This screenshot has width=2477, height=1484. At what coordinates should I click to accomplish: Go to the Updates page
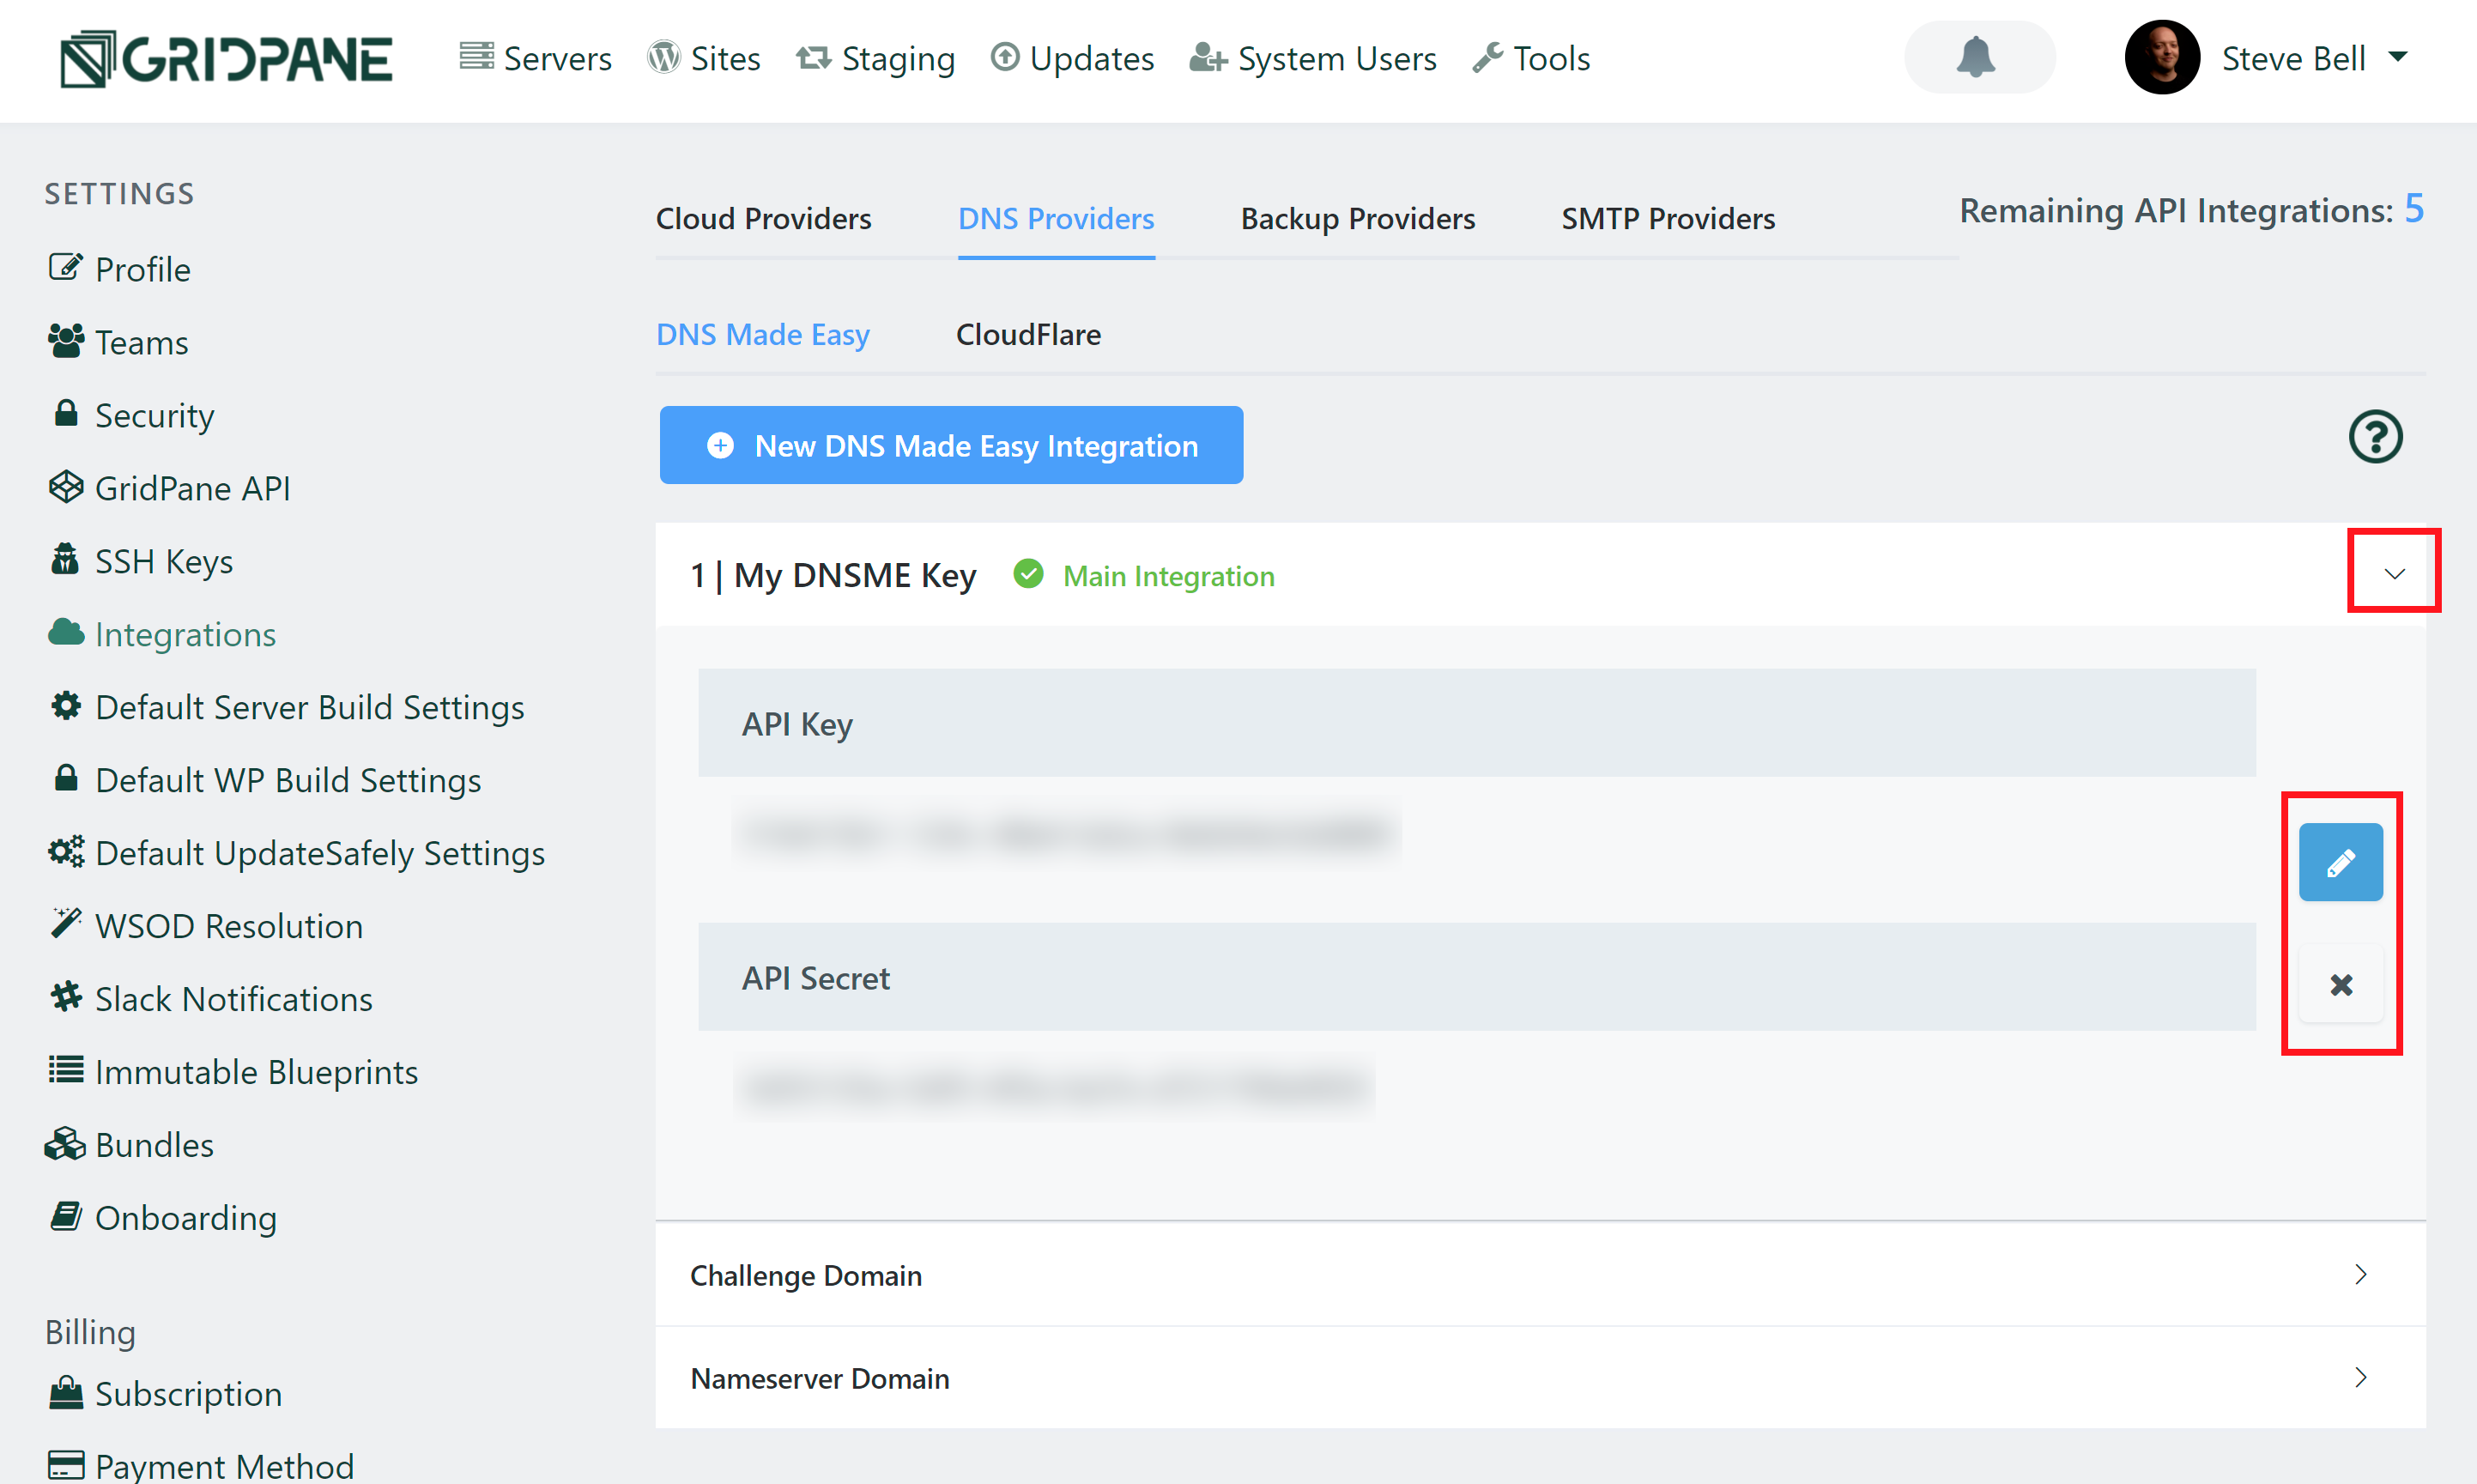click(1072, 59)
